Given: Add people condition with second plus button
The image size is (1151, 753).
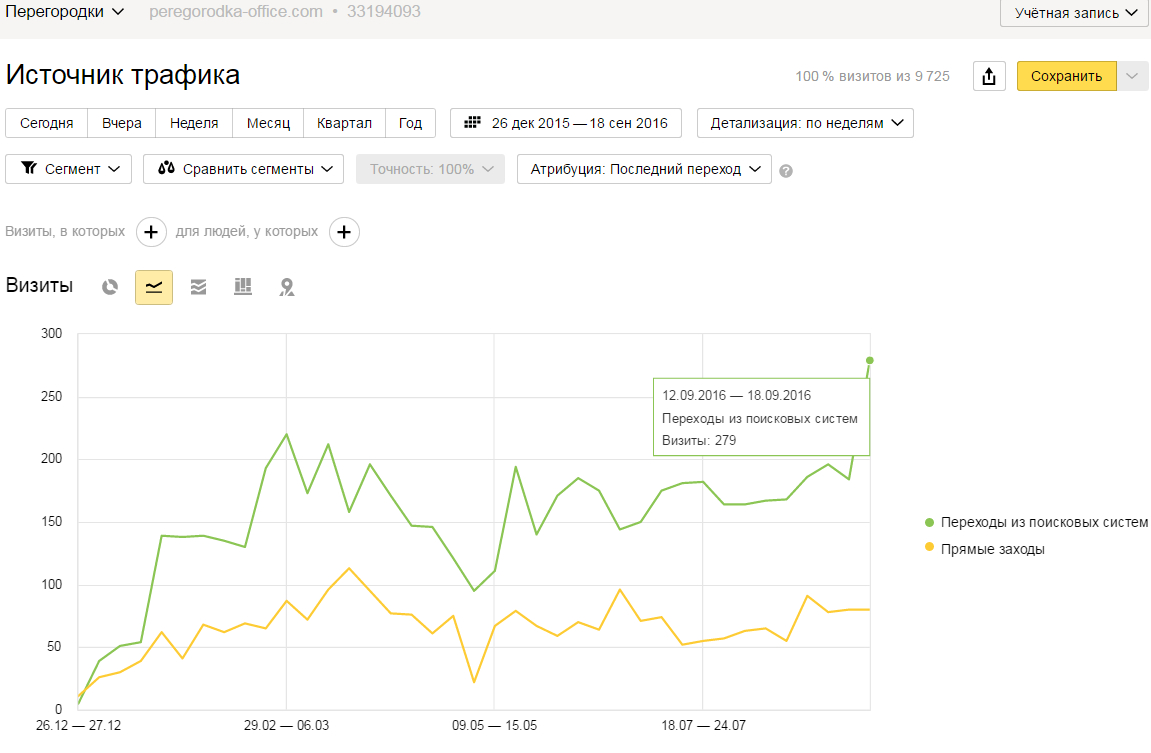Looking at the screenshot, I should [344, 232].
